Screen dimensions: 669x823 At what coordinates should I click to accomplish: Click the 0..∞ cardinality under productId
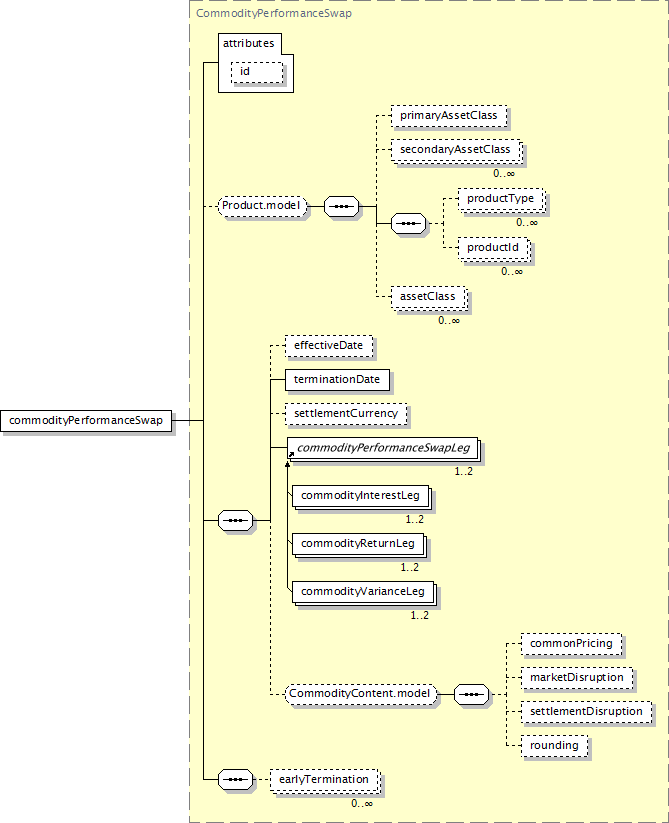(x=512, y=271)
